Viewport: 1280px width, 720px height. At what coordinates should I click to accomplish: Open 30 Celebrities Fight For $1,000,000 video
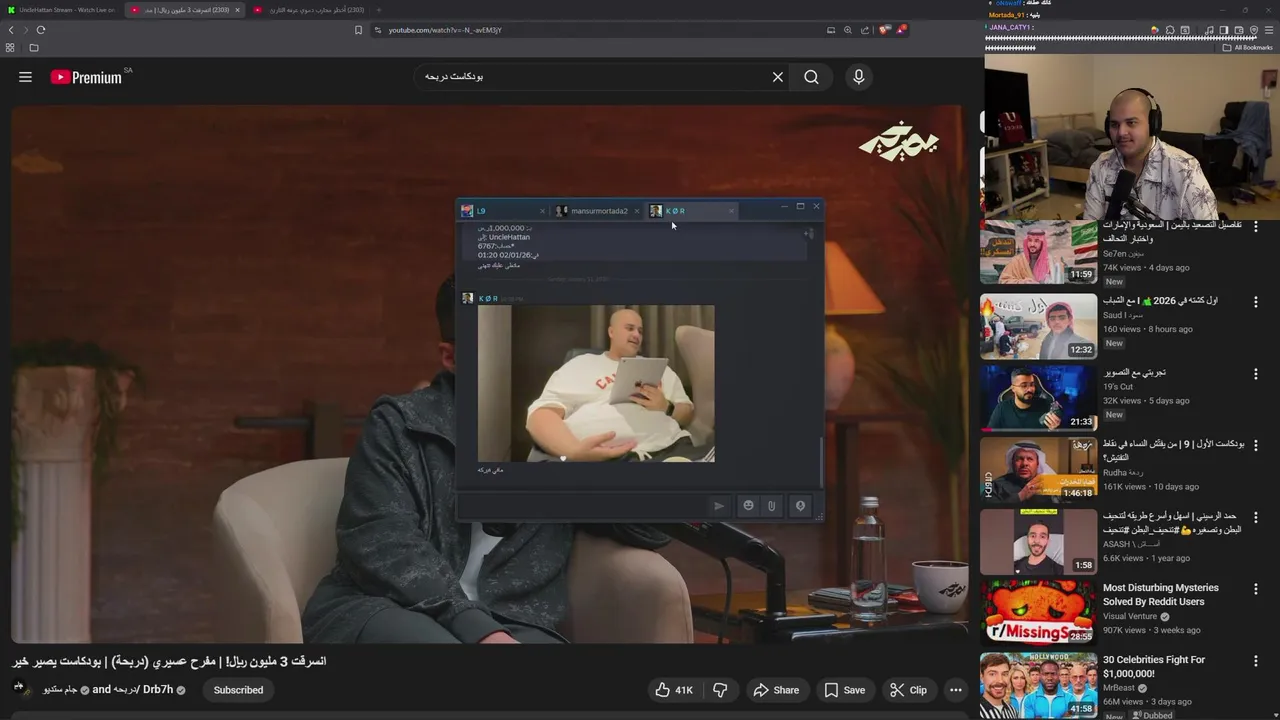click(x=1154, y=667)
